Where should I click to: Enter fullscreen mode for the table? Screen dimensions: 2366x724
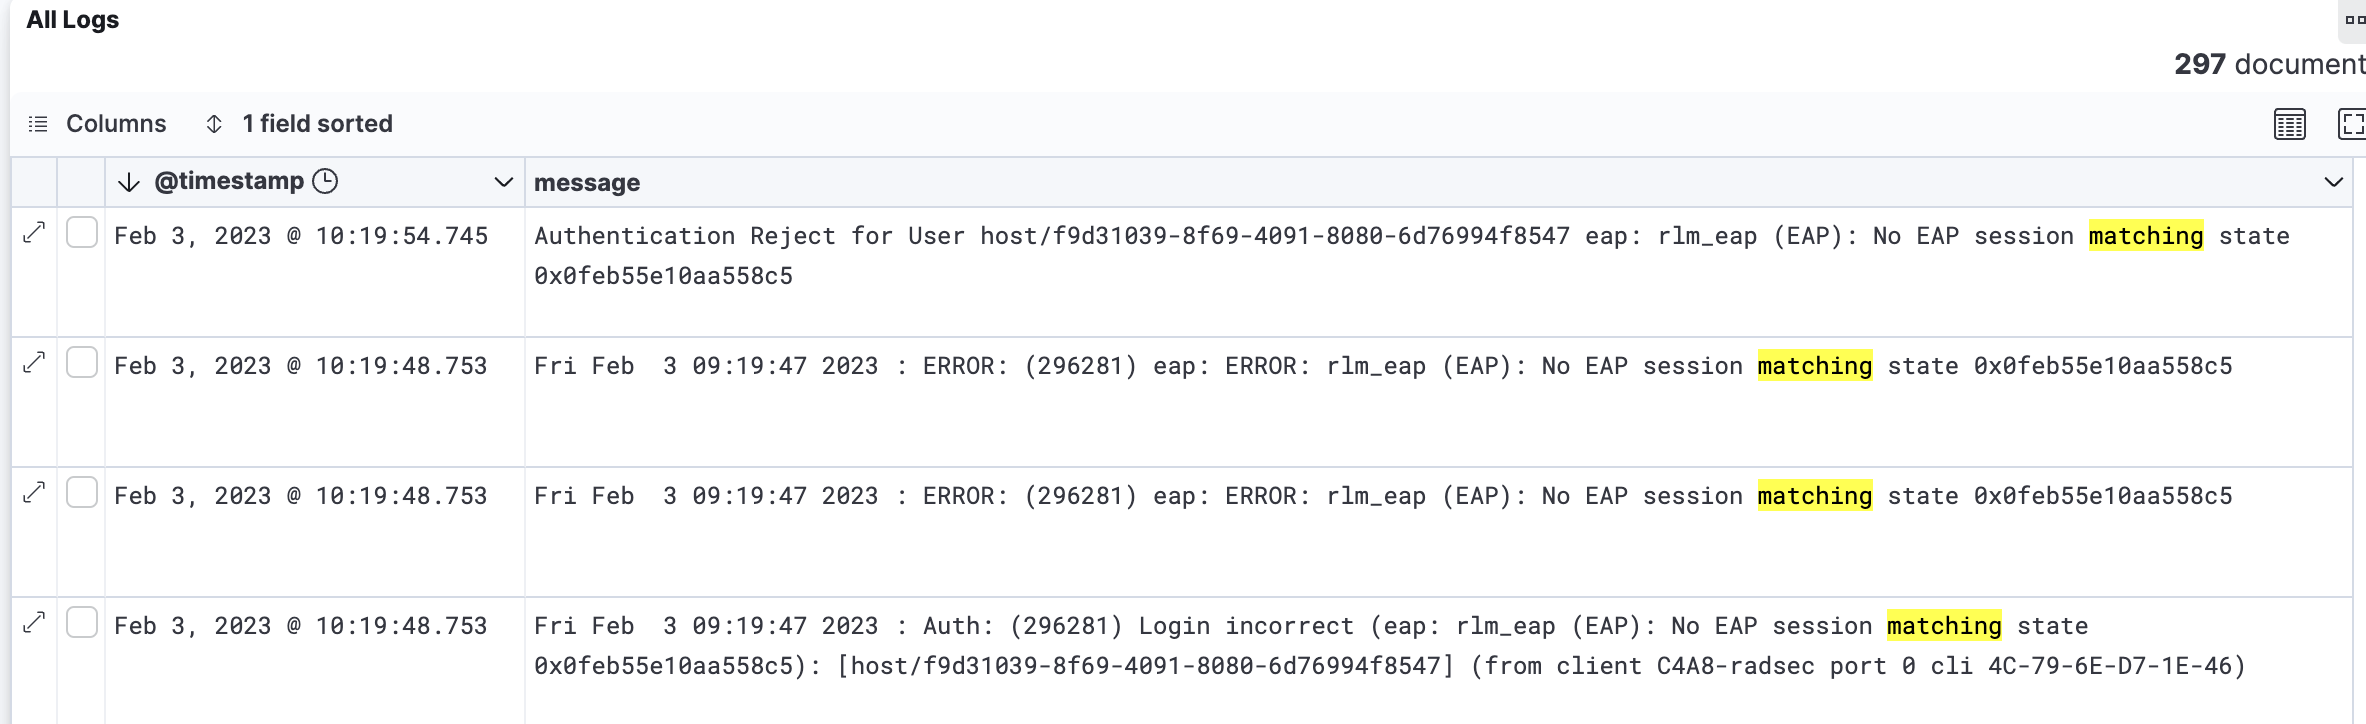click(x=2351, y=124)
